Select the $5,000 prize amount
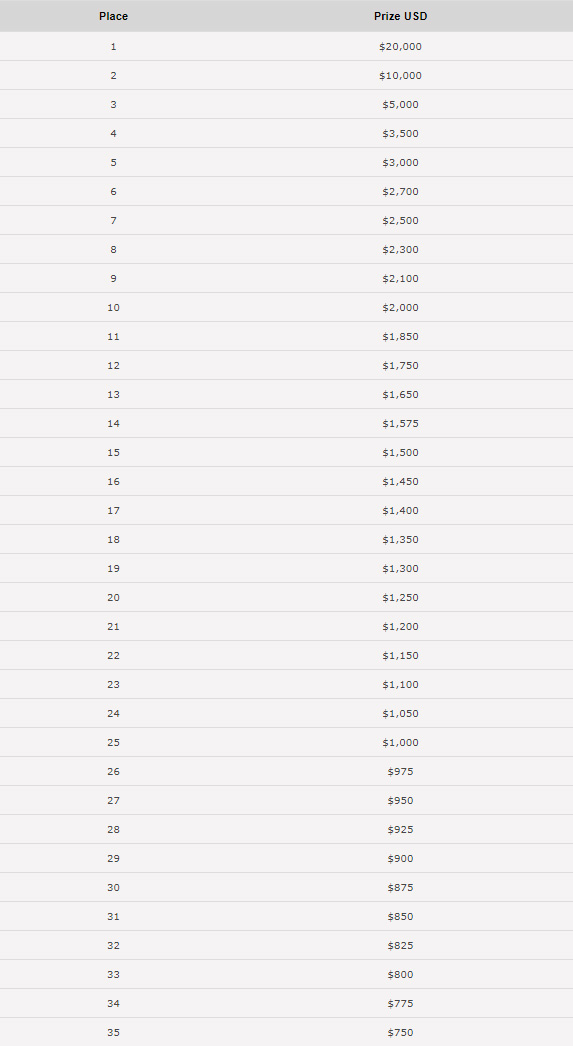The height and width of the screenshot is (1046, 573). (400, 105)
